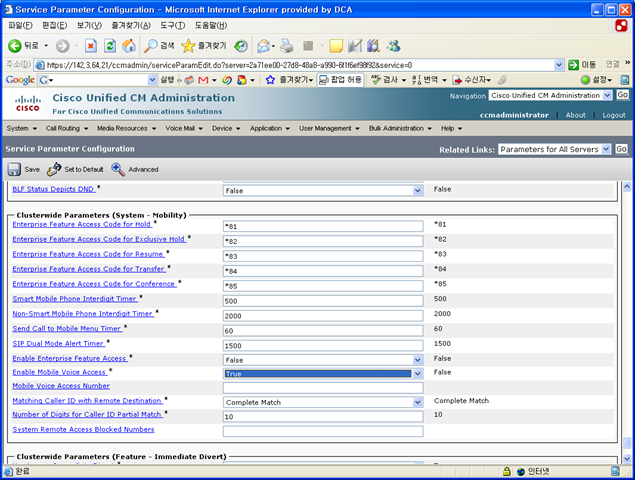Click the Messenger people icon
This screenshot has width=635, height=480.
coord(393,46)
